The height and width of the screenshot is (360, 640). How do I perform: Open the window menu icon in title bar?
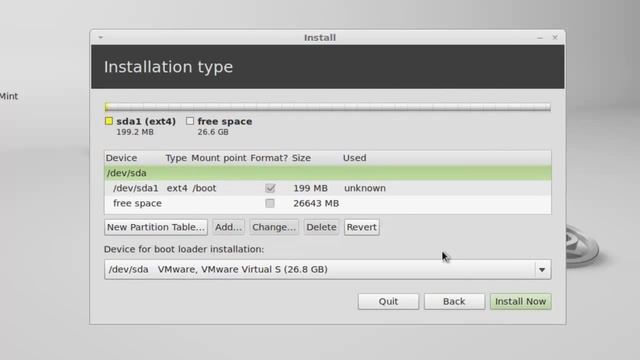(101, 38)
